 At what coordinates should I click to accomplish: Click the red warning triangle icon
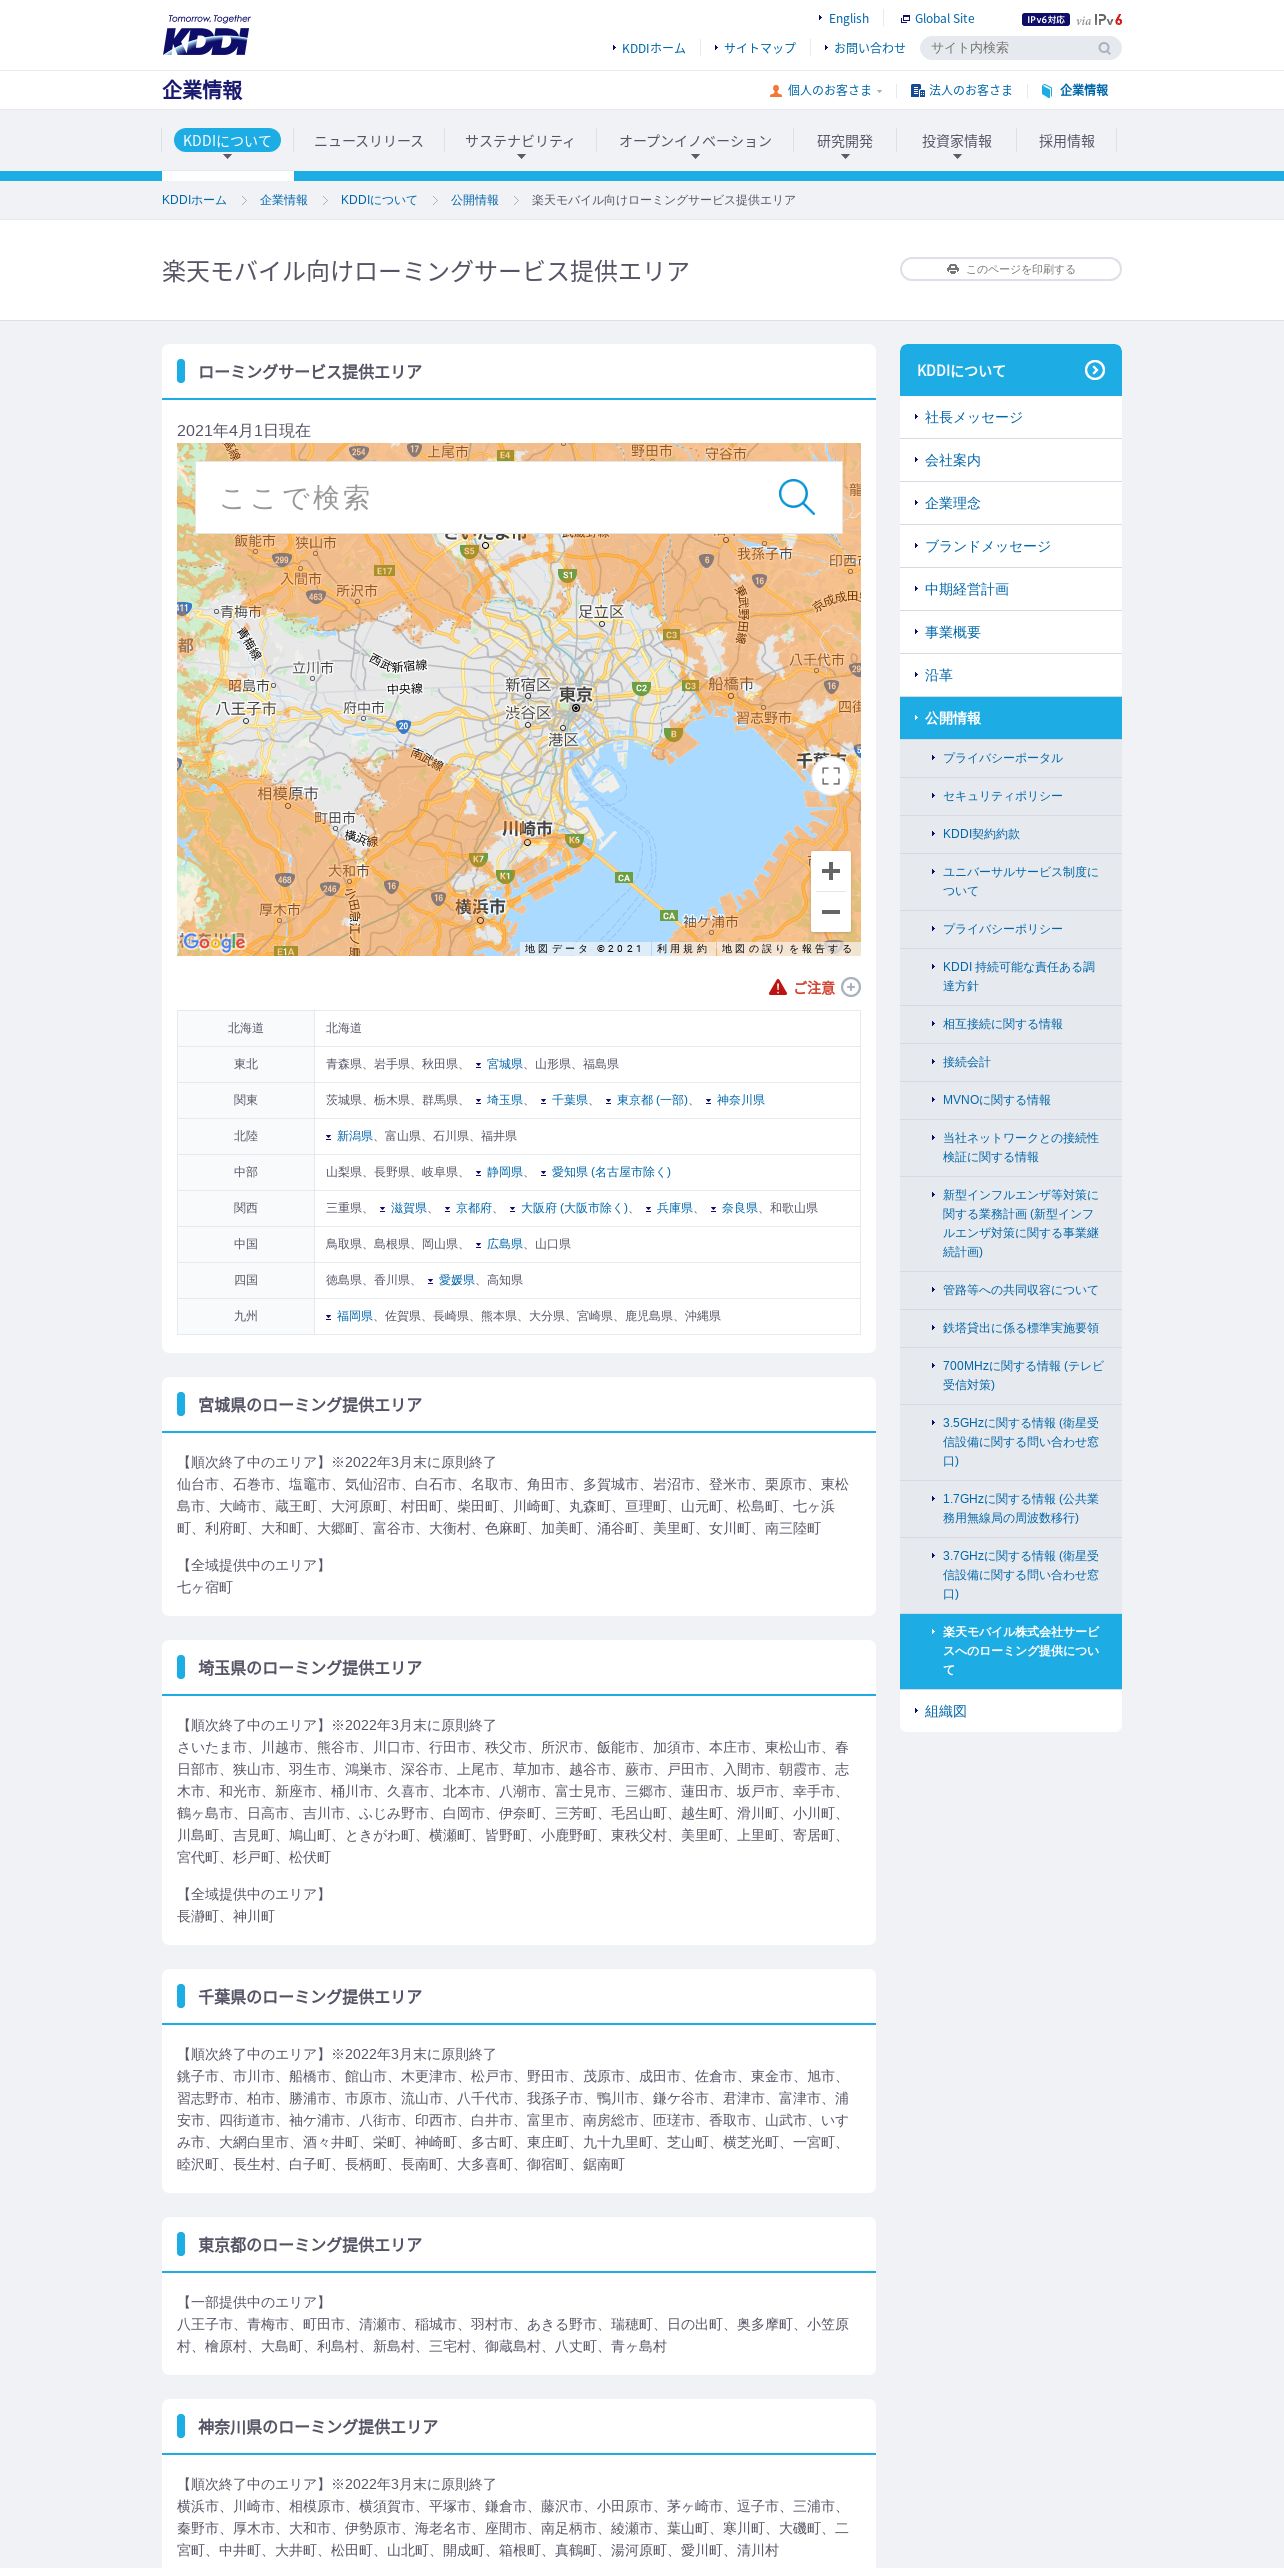(778, 987)
